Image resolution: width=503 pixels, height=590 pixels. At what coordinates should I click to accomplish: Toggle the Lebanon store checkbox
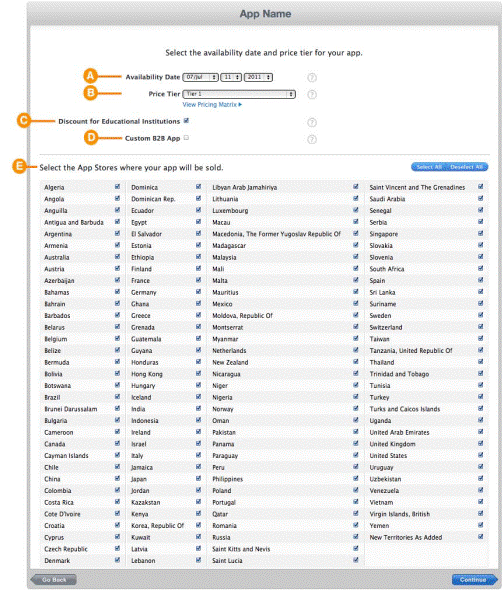[199, 560]
